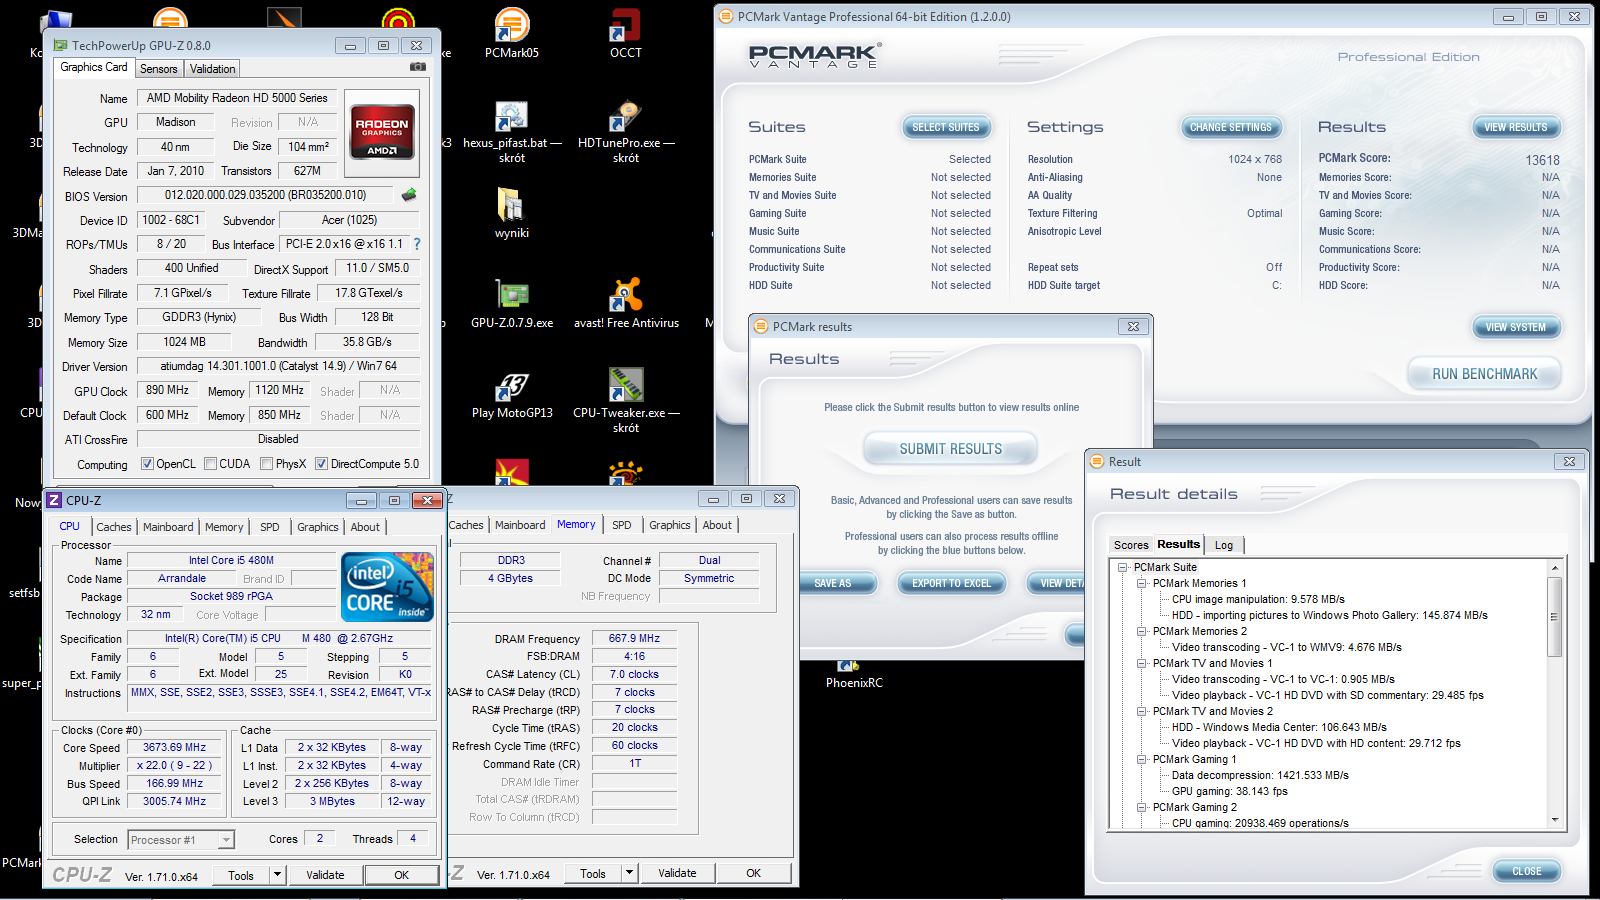The width and height of the screenshot is (1600, 900).
Task: Click the PCMark Vantage title bar icon
Action: pyautogui.click(x=726, y=16)
